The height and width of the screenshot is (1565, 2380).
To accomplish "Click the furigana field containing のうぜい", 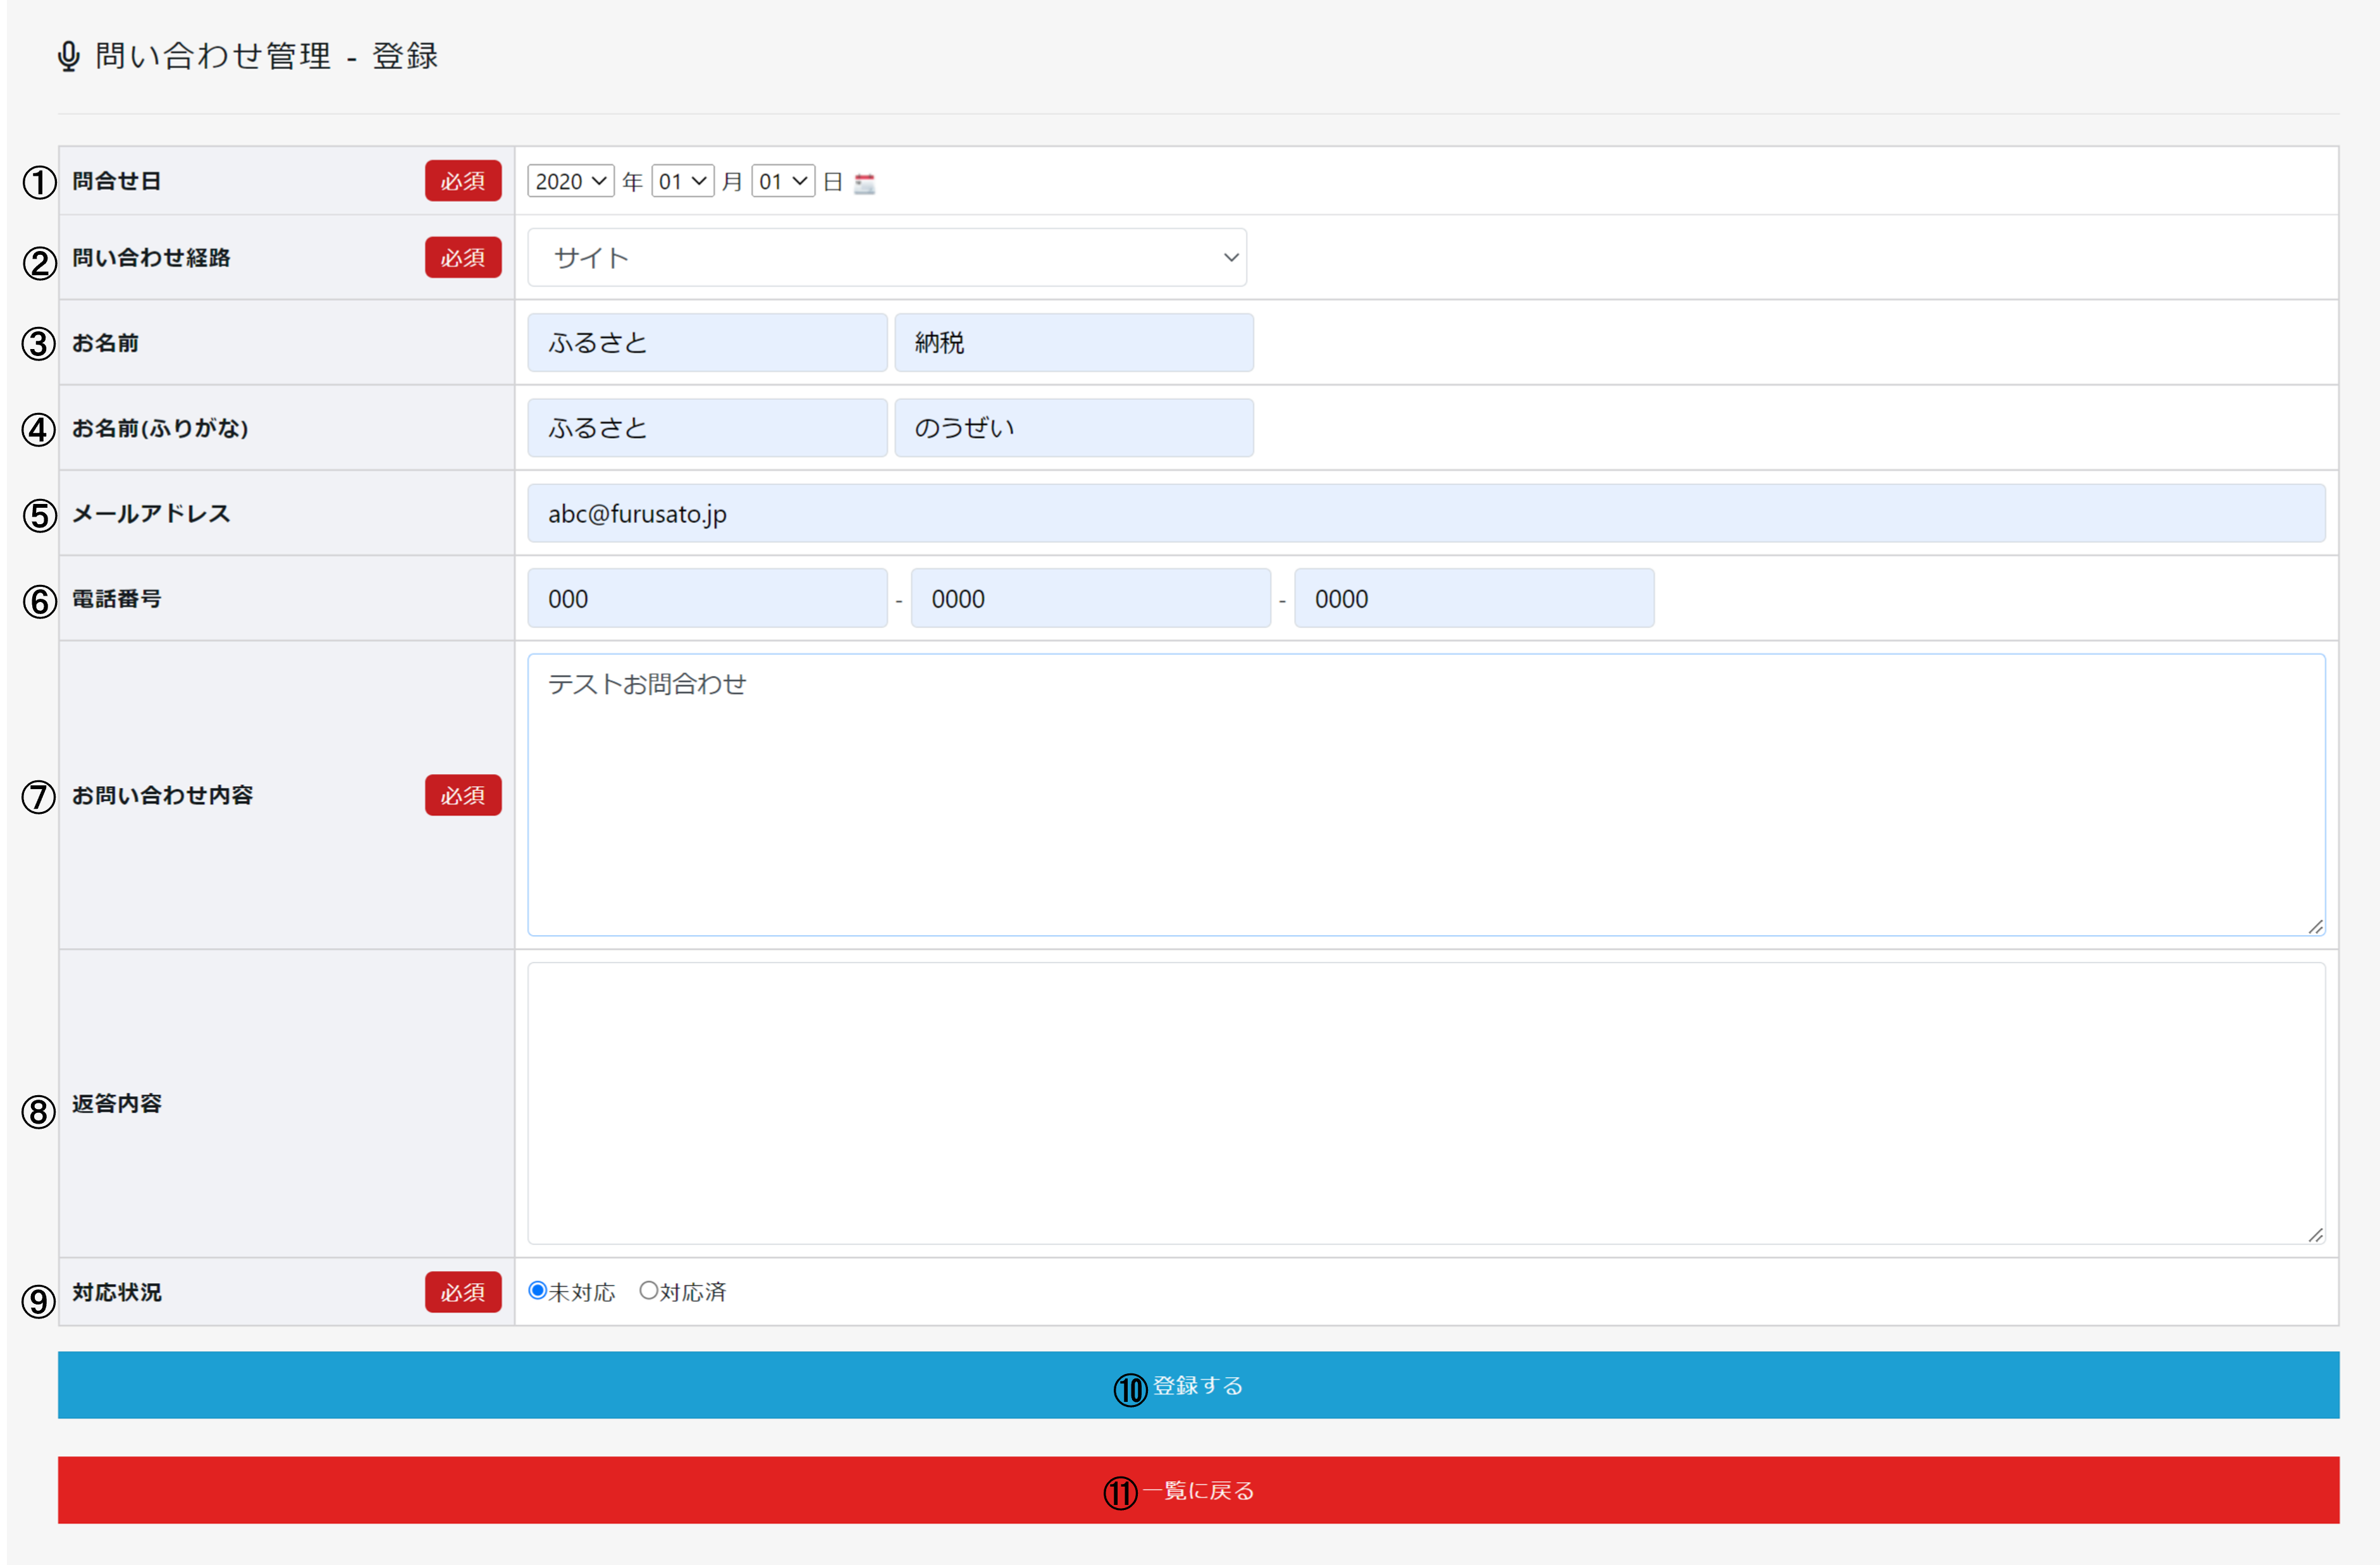I will [x=1073, y=428].
